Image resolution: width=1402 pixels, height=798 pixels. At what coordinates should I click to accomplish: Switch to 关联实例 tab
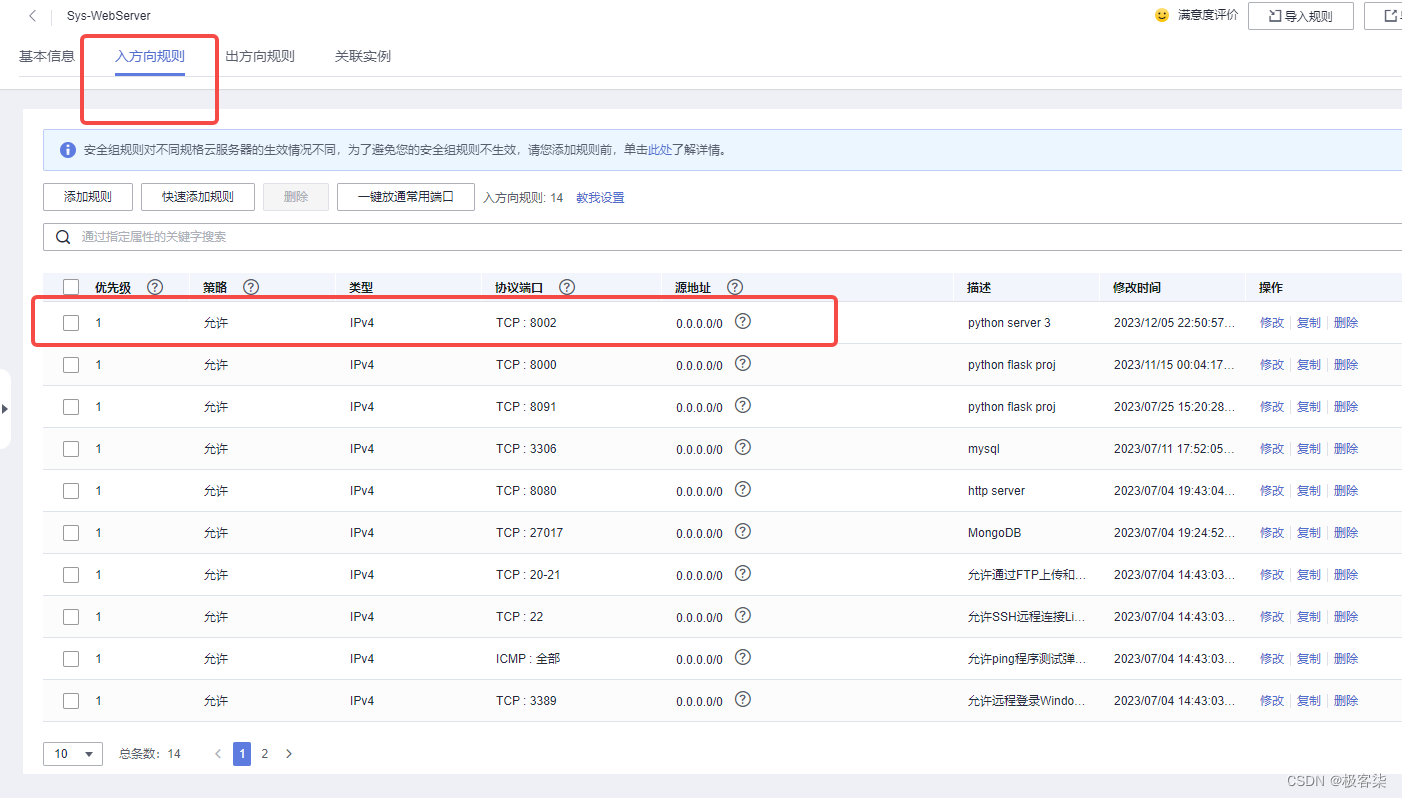(x=363, y=56)
